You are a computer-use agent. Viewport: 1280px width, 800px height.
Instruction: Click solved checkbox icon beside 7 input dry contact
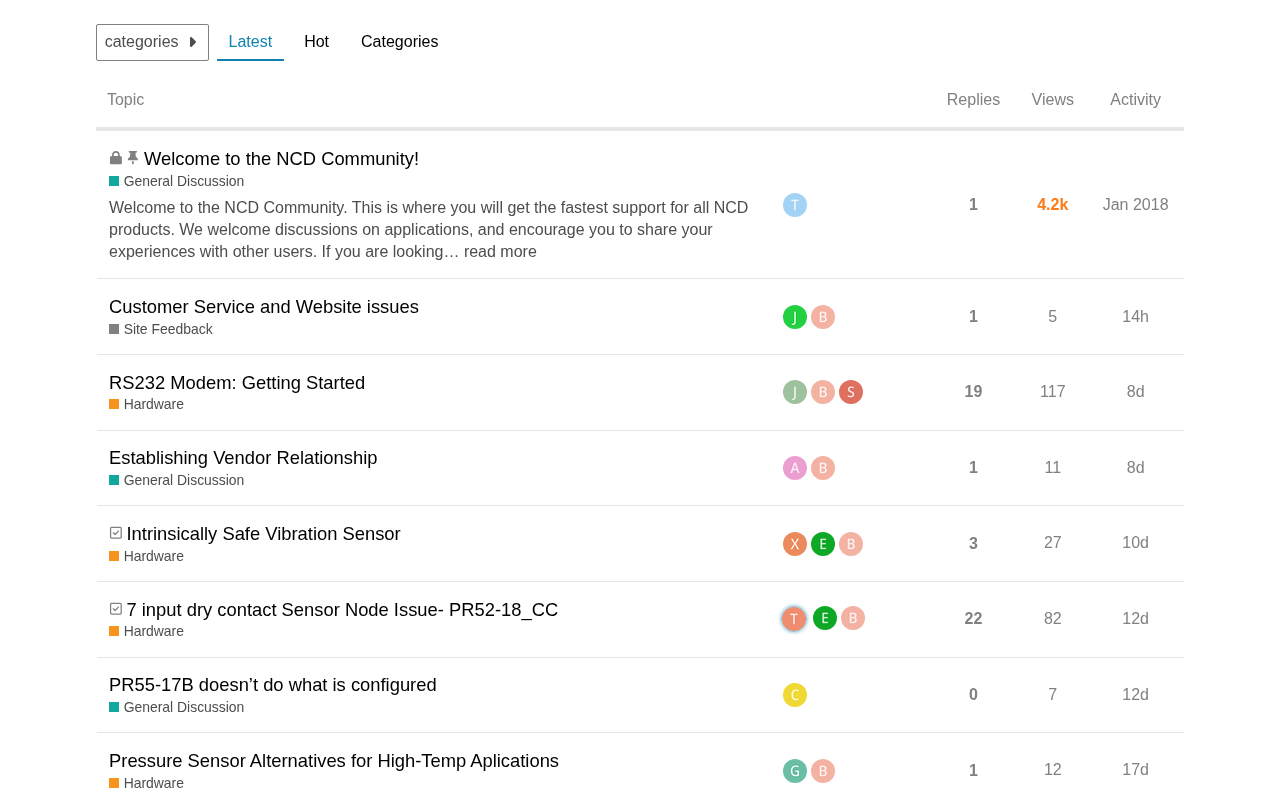pos(116,609)
